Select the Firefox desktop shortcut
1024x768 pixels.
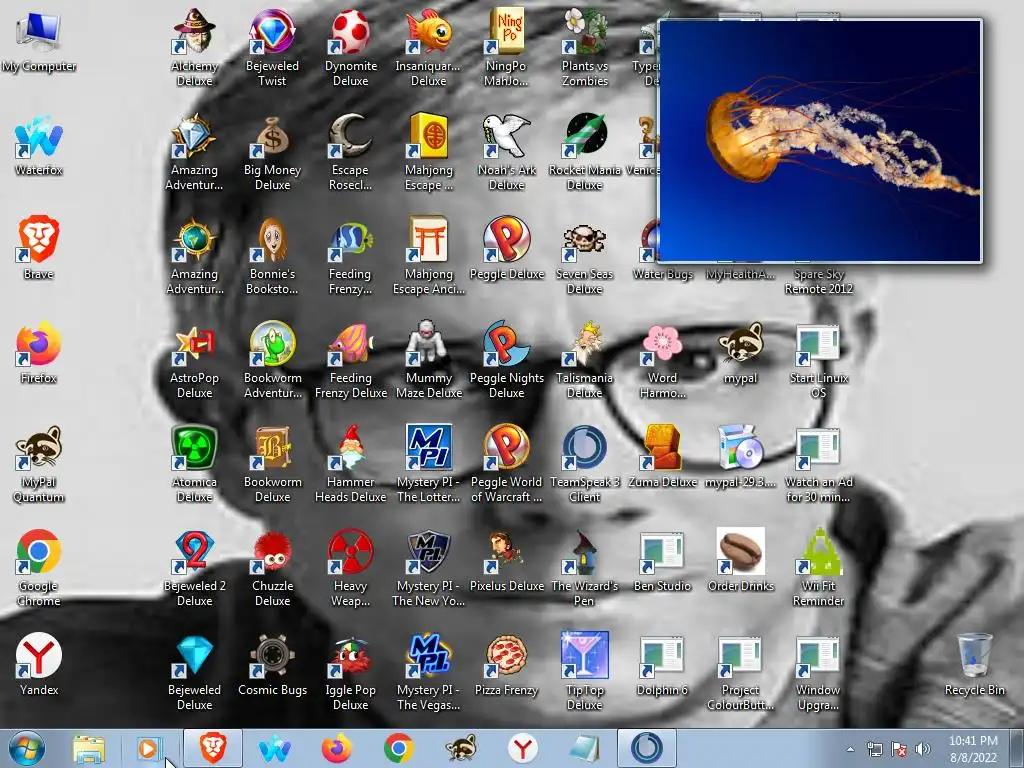coord(39,353)
